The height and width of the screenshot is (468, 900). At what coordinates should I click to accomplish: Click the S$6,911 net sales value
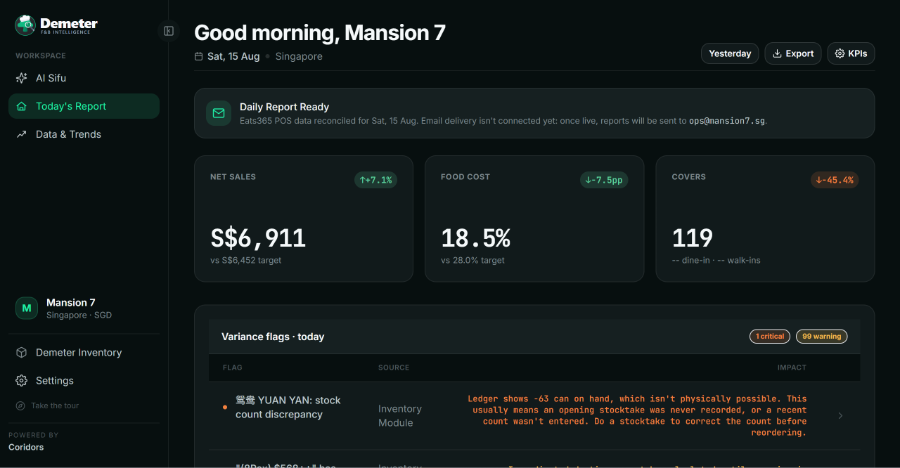258,238
